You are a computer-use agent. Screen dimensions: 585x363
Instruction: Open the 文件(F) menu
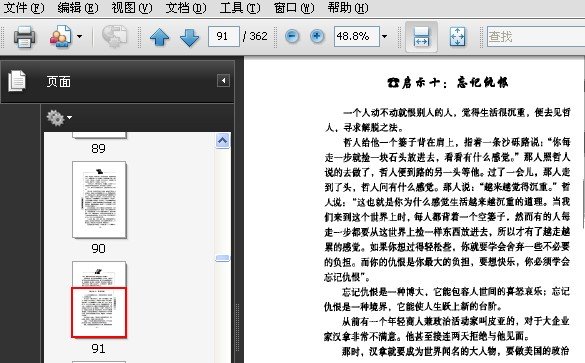pos(24,7)
